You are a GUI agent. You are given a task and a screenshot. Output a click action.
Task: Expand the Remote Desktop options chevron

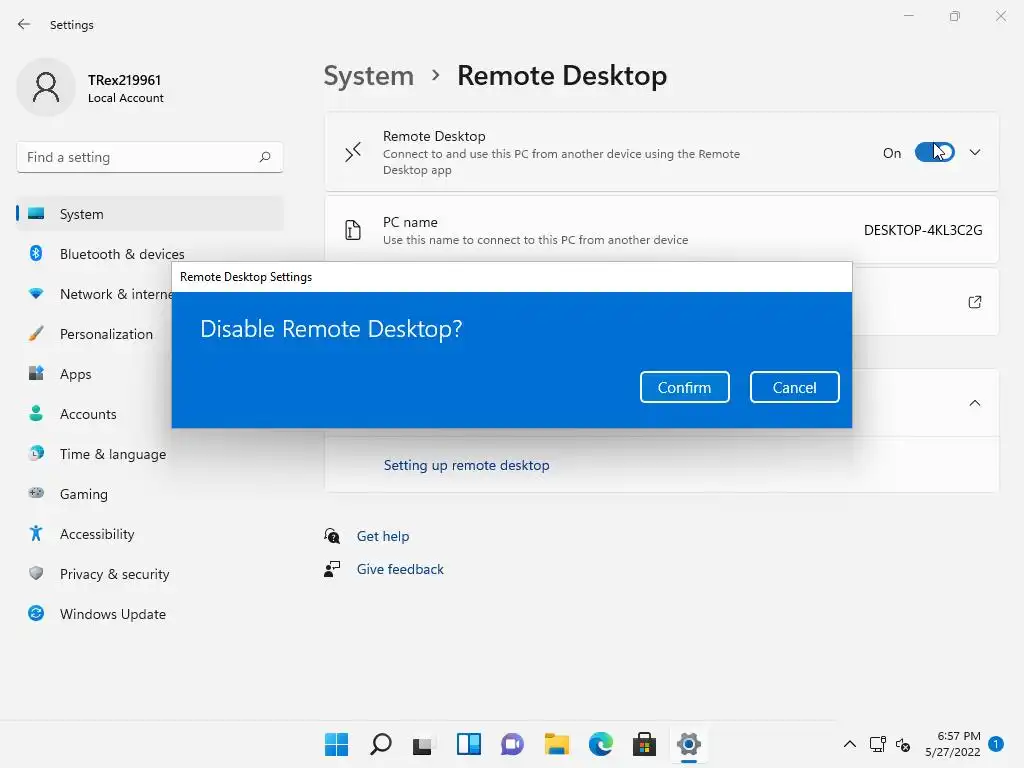pos(975,152)
